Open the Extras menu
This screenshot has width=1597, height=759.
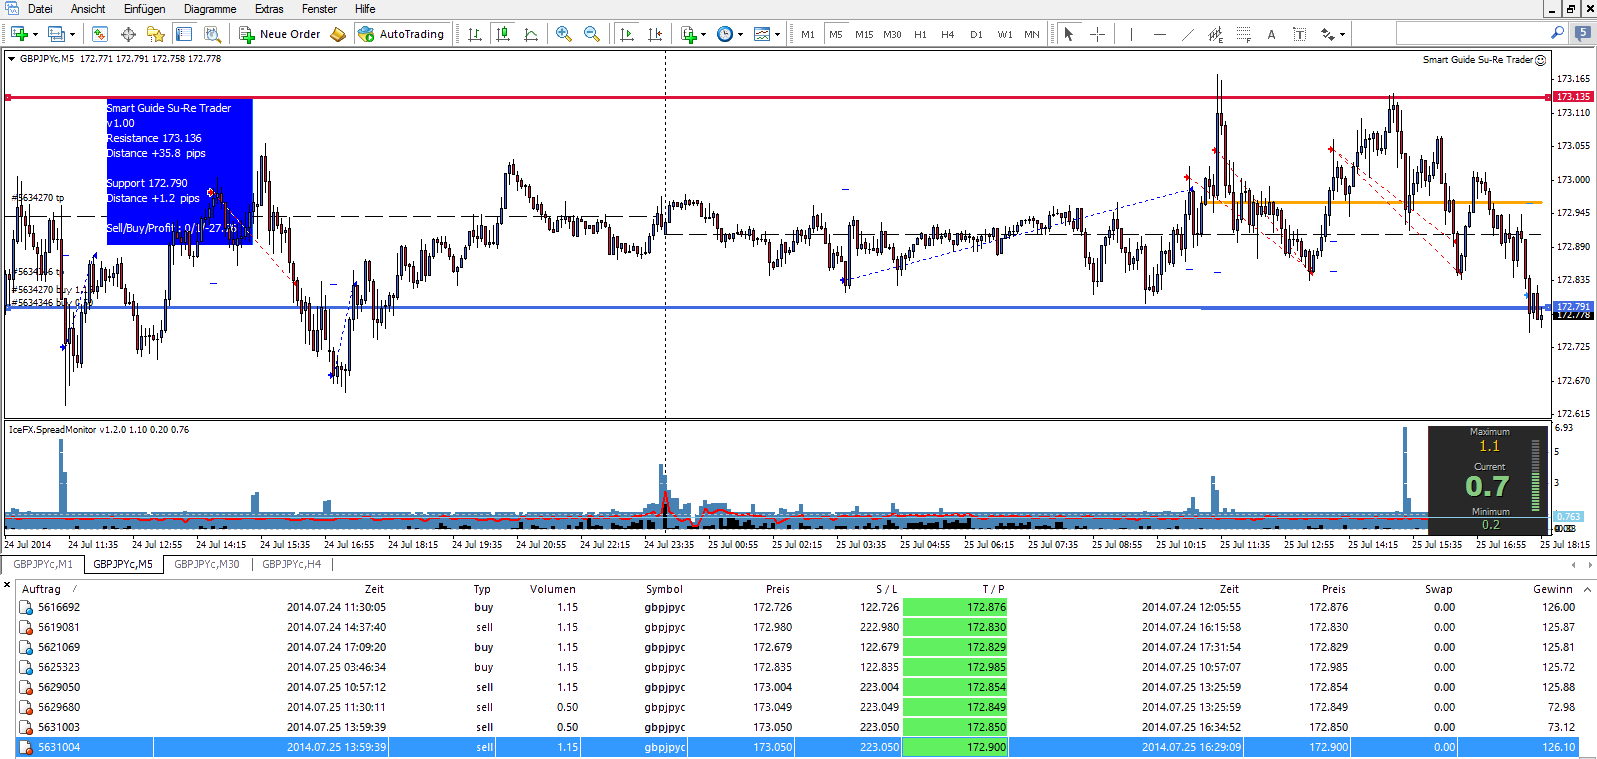pos(269,9)
